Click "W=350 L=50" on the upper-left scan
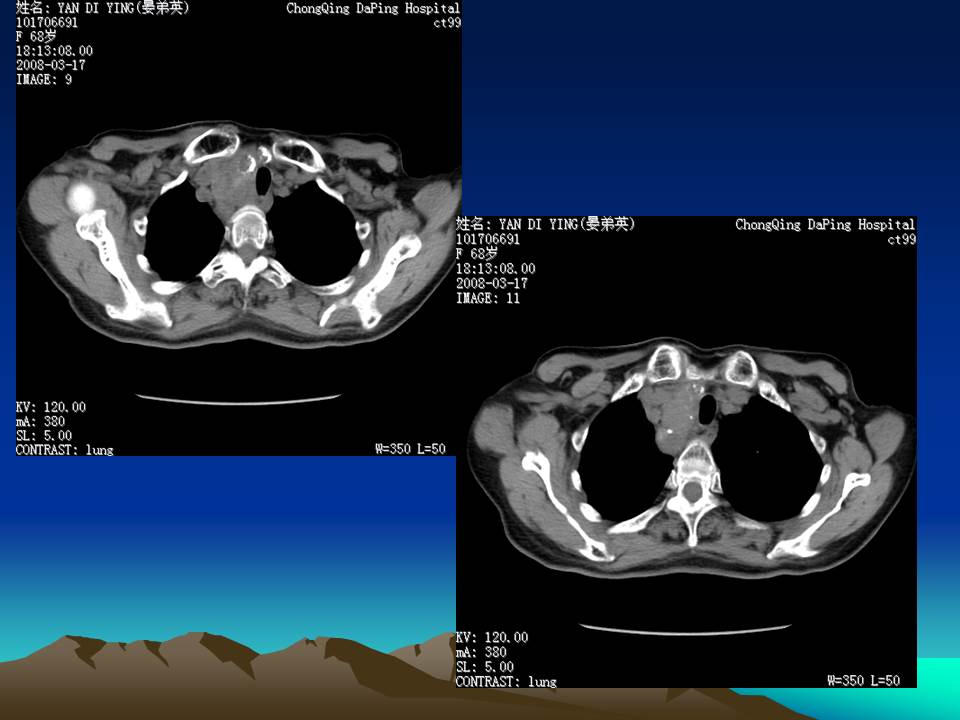This screenshot has width=960, height=720. coord(410,449)
